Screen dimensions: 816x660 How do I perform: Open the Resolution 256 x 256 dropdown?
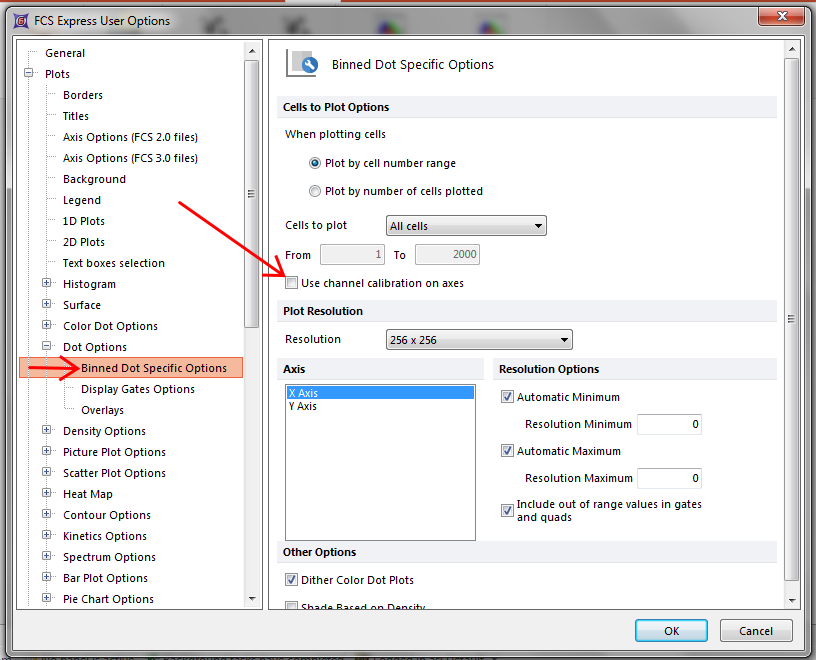tap(478, 340)
